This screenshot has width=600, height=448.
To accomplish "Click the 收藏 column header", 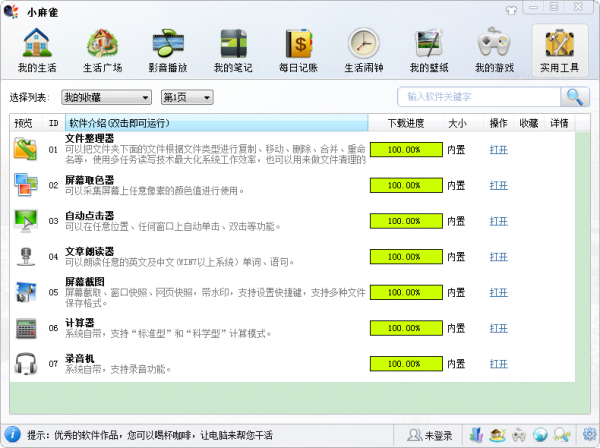I will [528, 123].
